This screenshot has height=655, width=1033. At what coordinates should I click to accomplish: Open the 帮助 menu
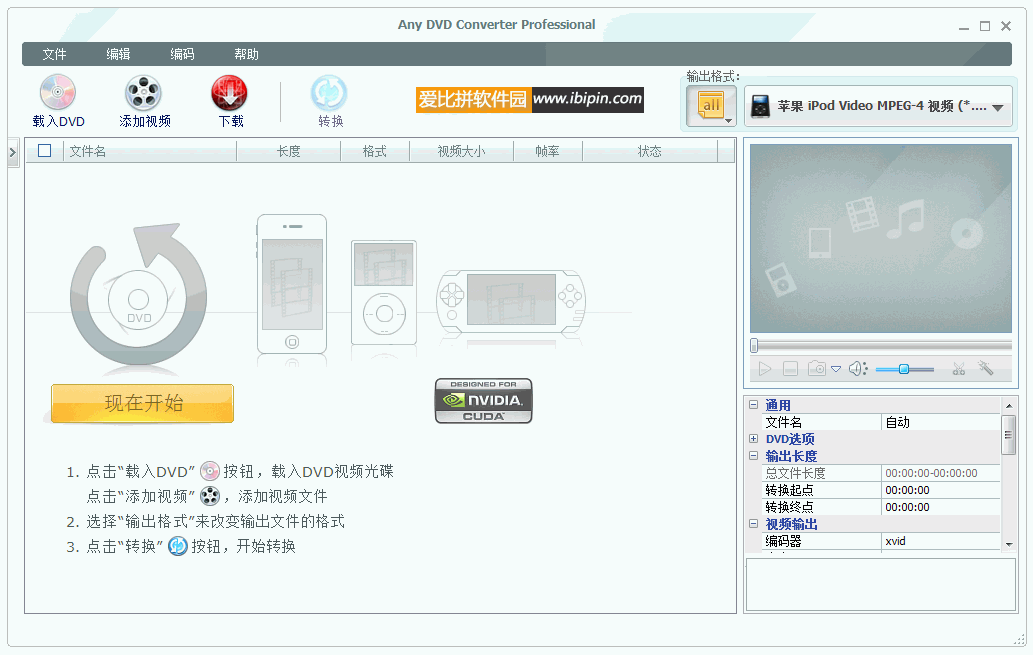[246, 54]
